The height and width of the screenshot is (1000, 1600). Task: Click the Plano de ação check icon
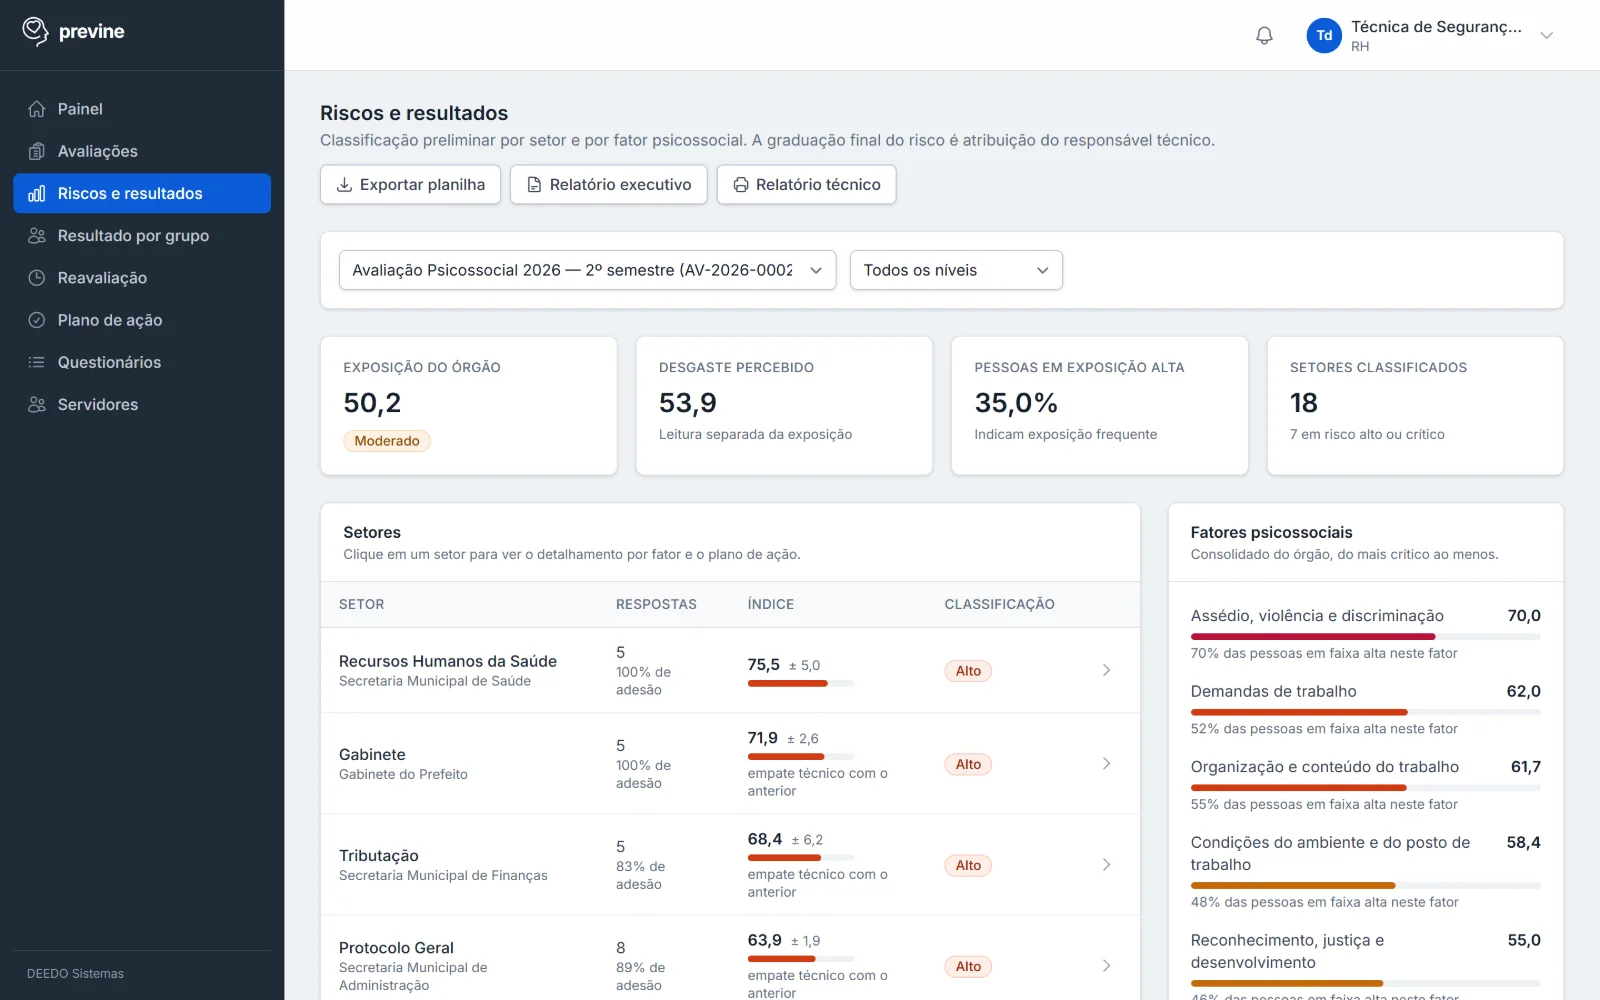[x=37, y=320]
